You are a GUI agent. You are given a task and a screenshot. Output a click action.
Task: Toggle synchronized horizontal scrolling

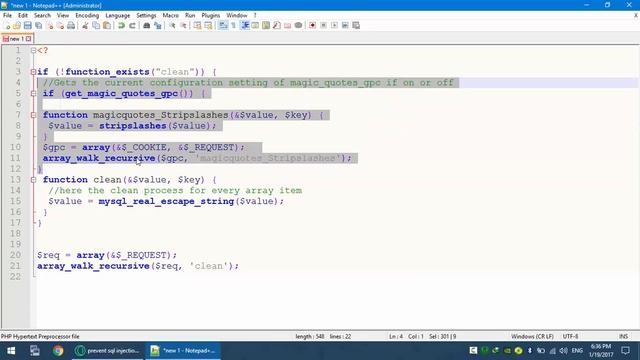[x=208, y=25]
